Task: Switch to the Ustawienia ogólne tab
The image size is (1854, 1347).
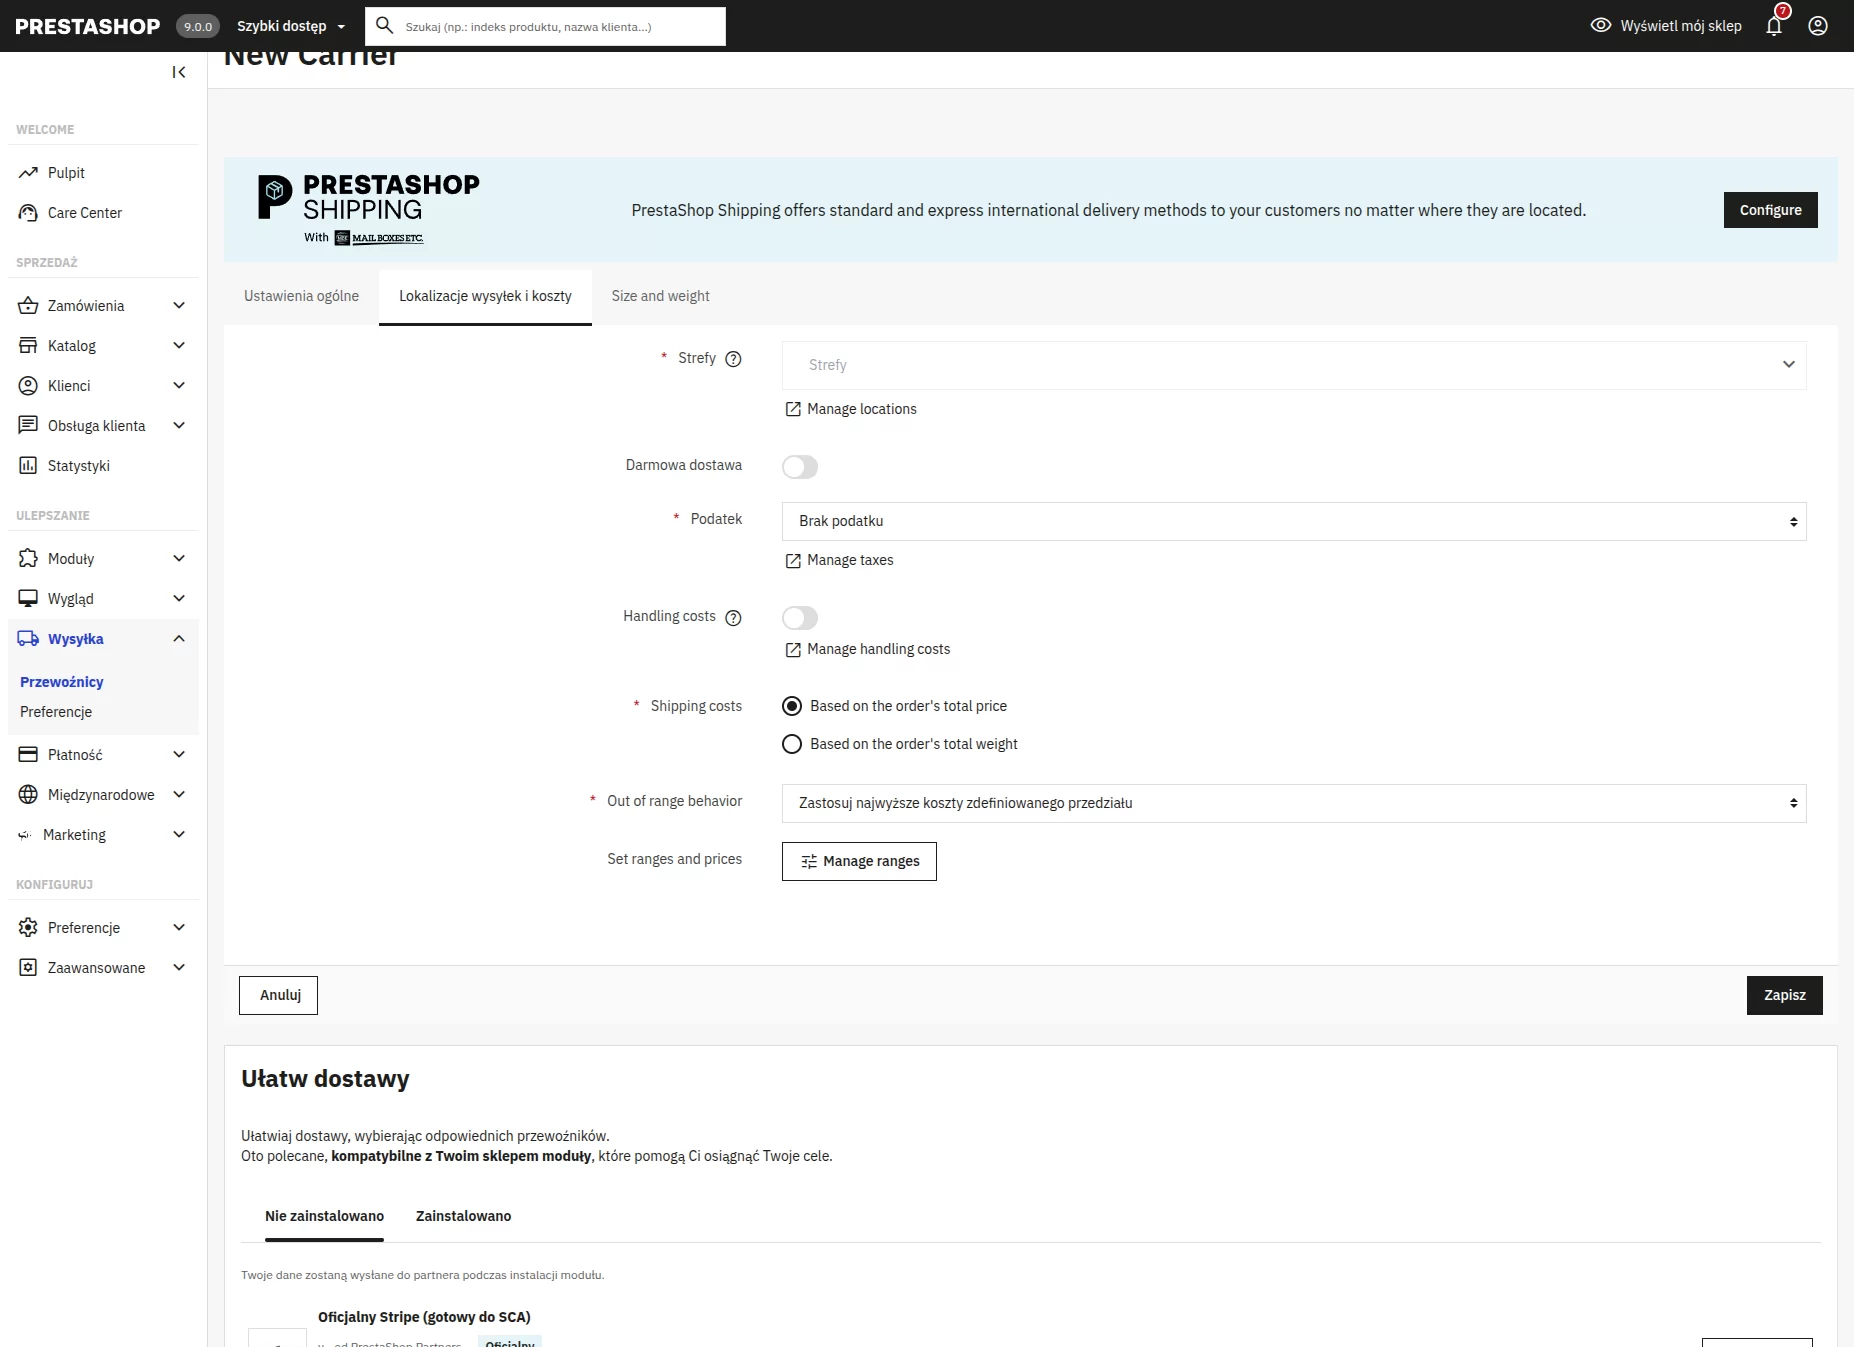Action: 301,296
